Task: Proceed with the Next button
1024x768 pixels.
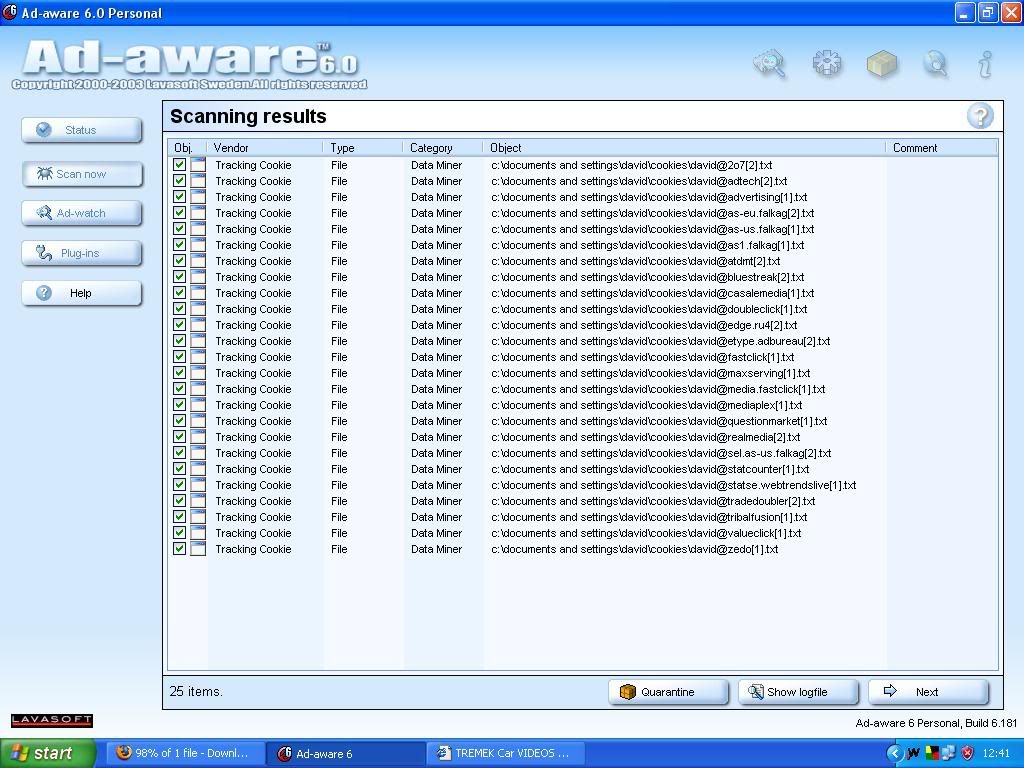Action: [x=928, y=692]
